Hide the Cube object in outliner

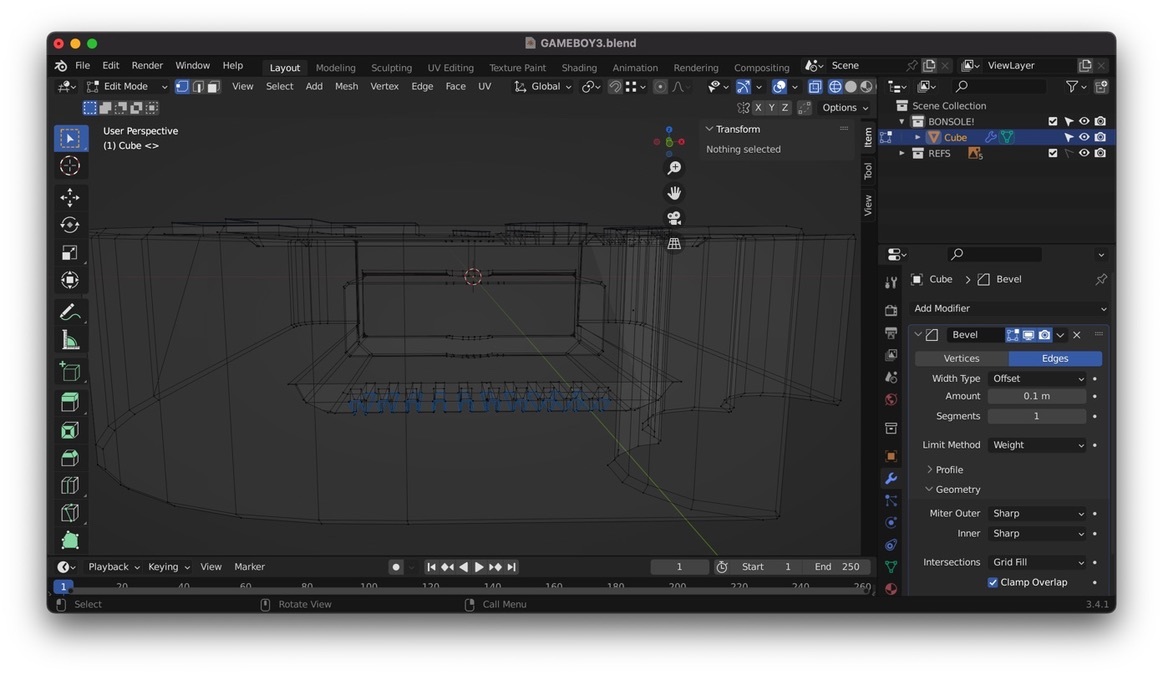click(x=1084, y=137)
